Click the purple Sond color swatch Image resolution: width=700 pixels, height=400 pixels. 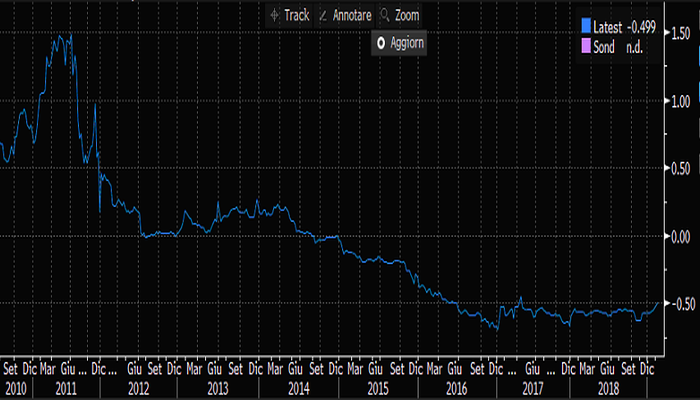587,46
